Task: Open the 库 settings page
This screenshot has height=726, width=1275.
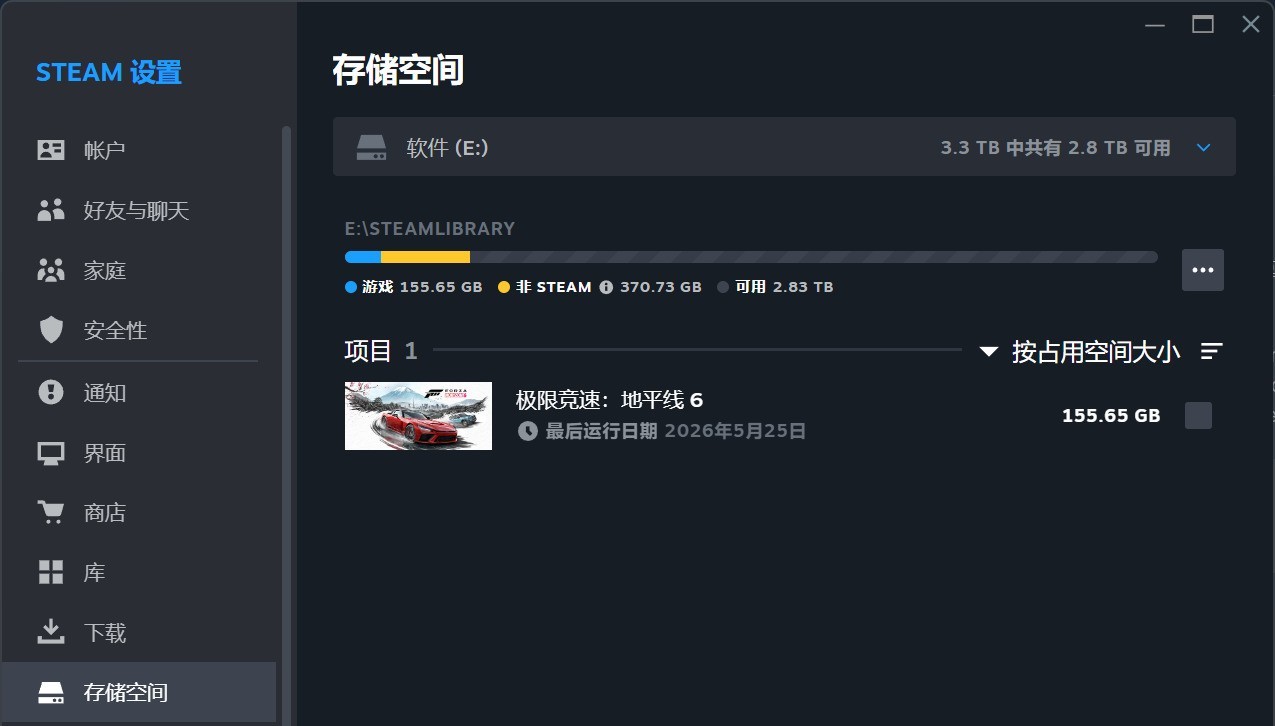Action: click(138, 573)
